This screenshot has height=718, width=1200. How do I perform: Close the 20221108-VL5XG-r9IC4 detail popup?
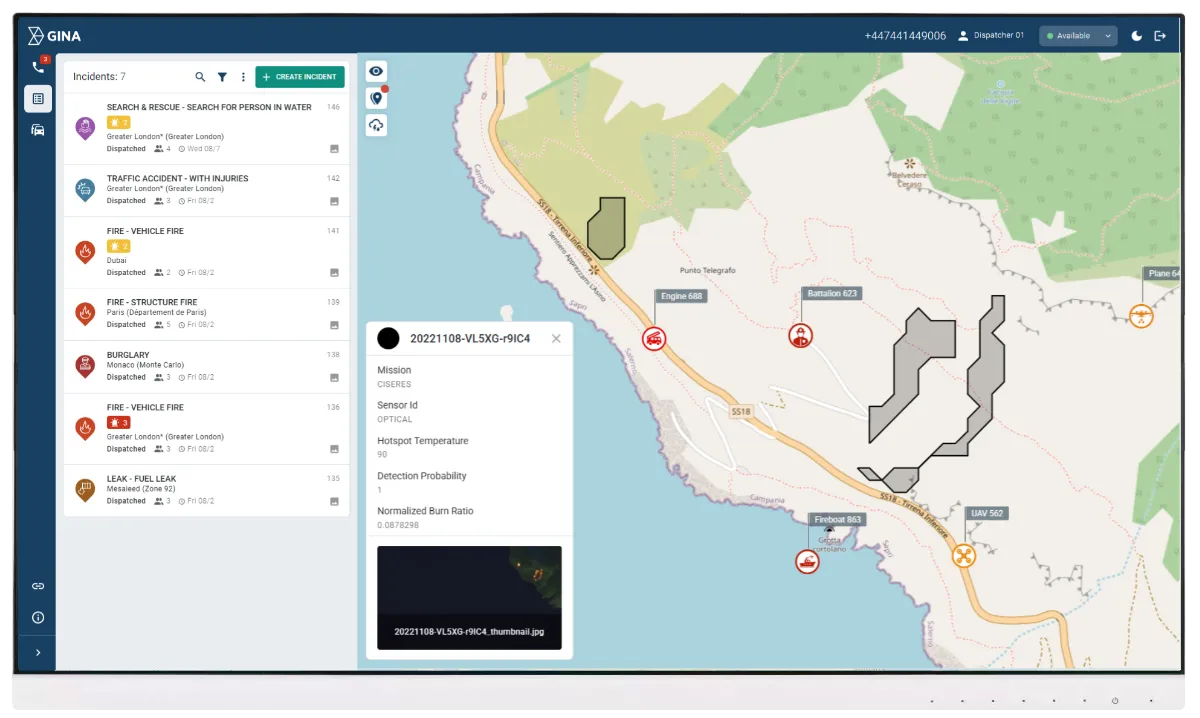click(x=556, y=338)
